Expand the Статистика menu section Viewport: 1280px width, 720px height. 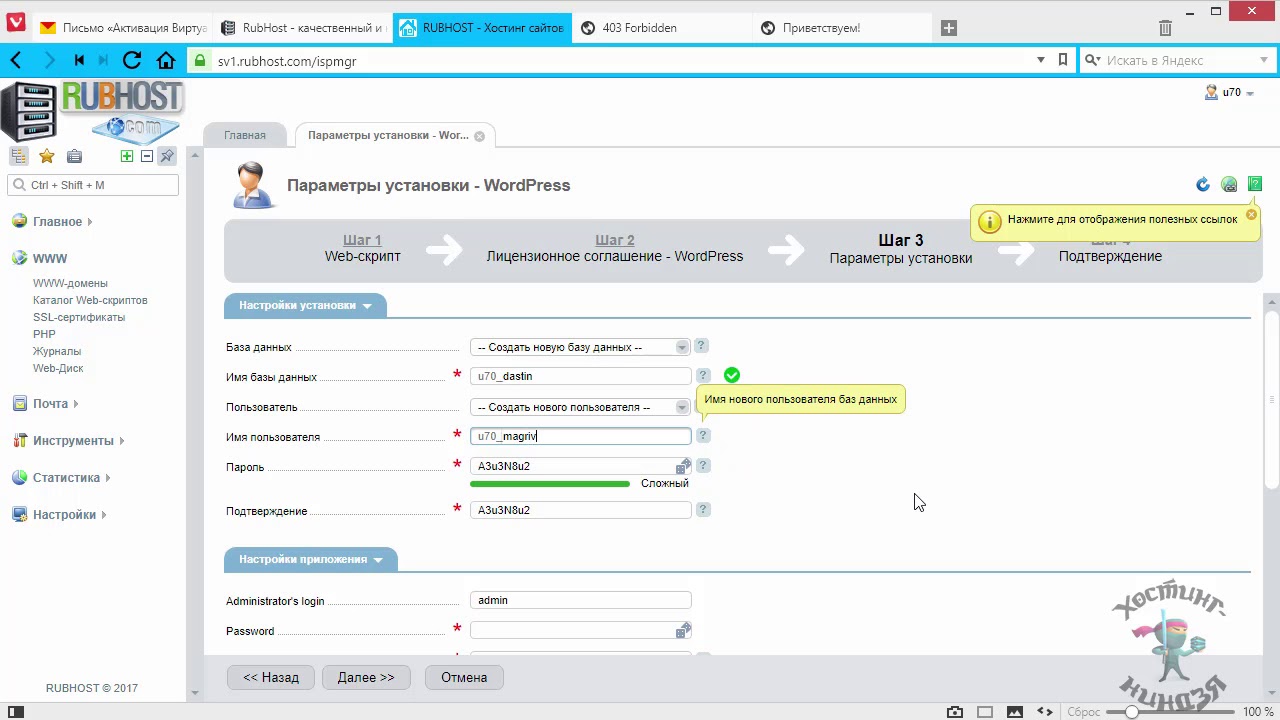point(62,478)
